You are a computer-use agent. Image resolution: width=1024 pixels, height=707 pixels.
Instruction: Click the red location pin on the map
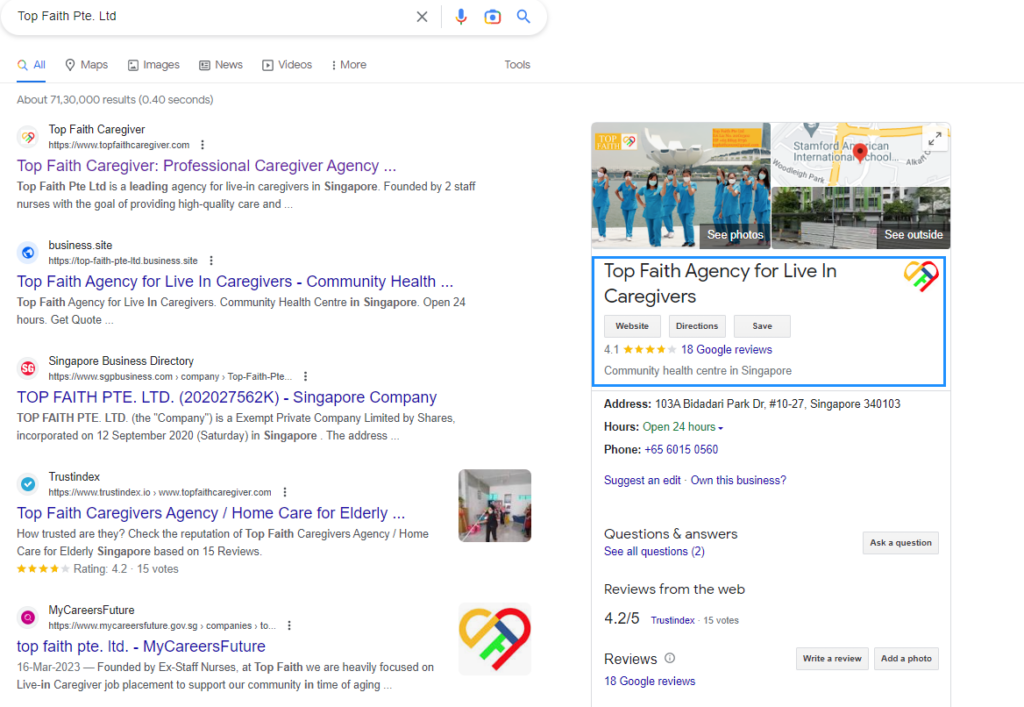(860, 153)
